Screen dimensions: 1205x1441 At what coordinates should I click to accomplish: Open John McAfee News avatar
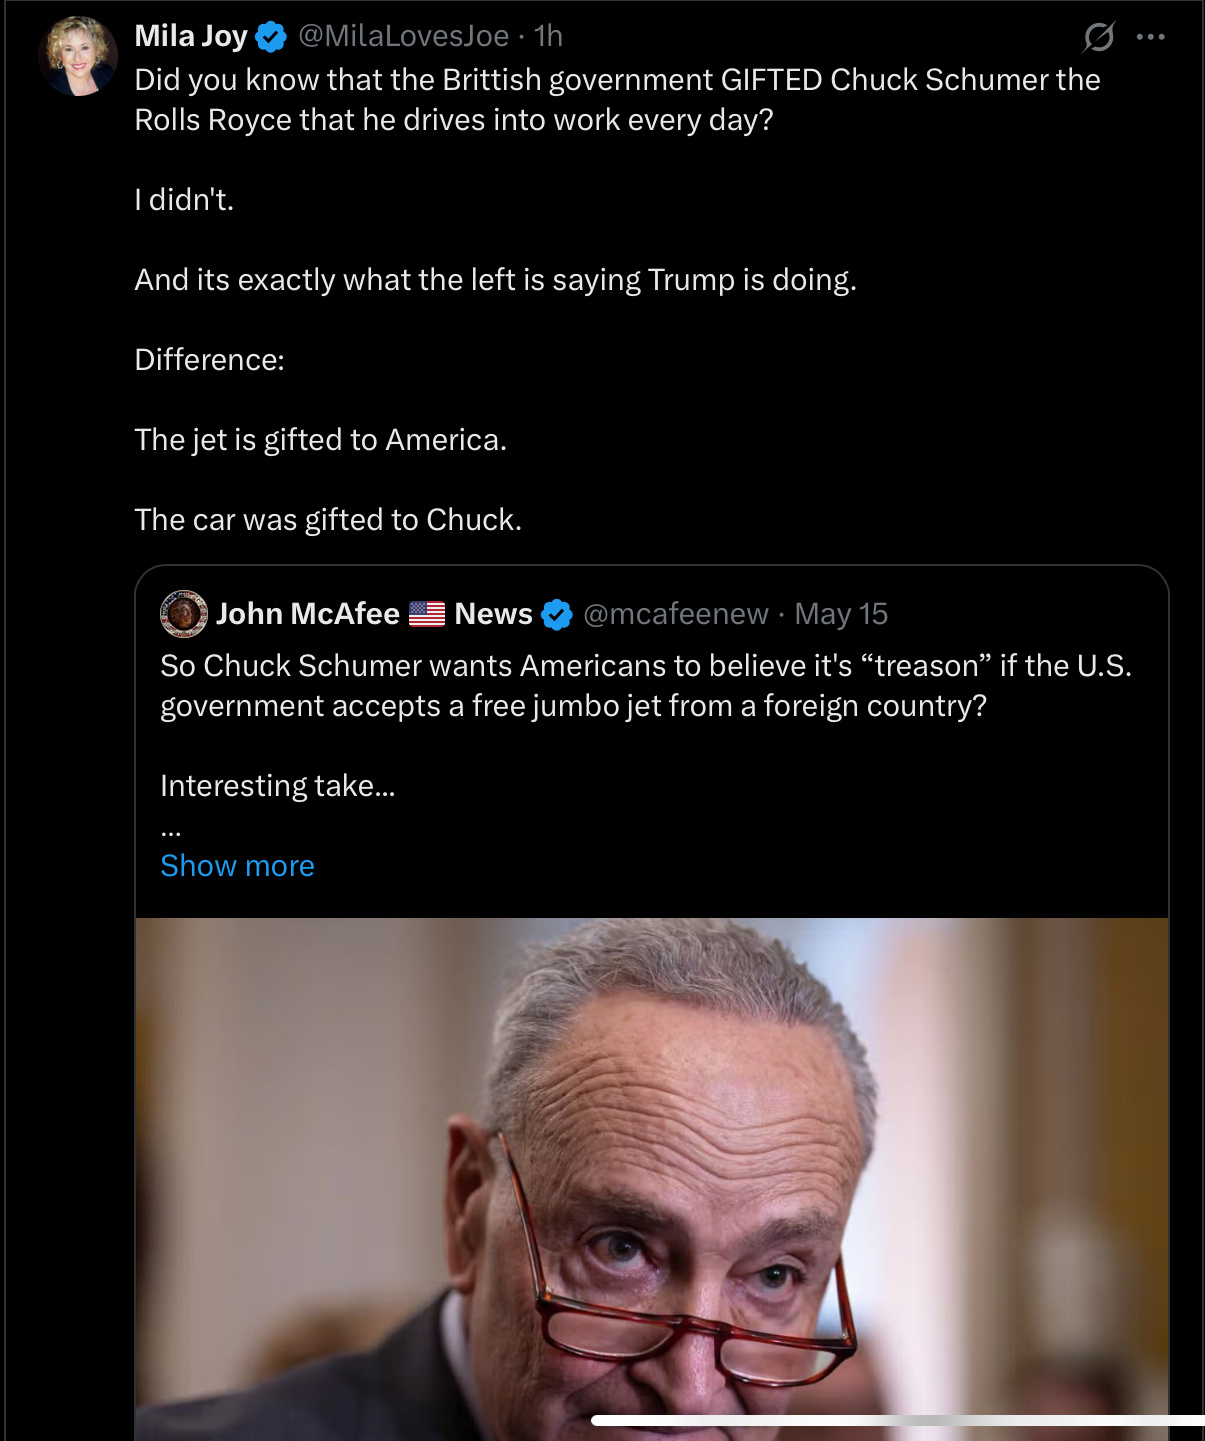(184, 613)
